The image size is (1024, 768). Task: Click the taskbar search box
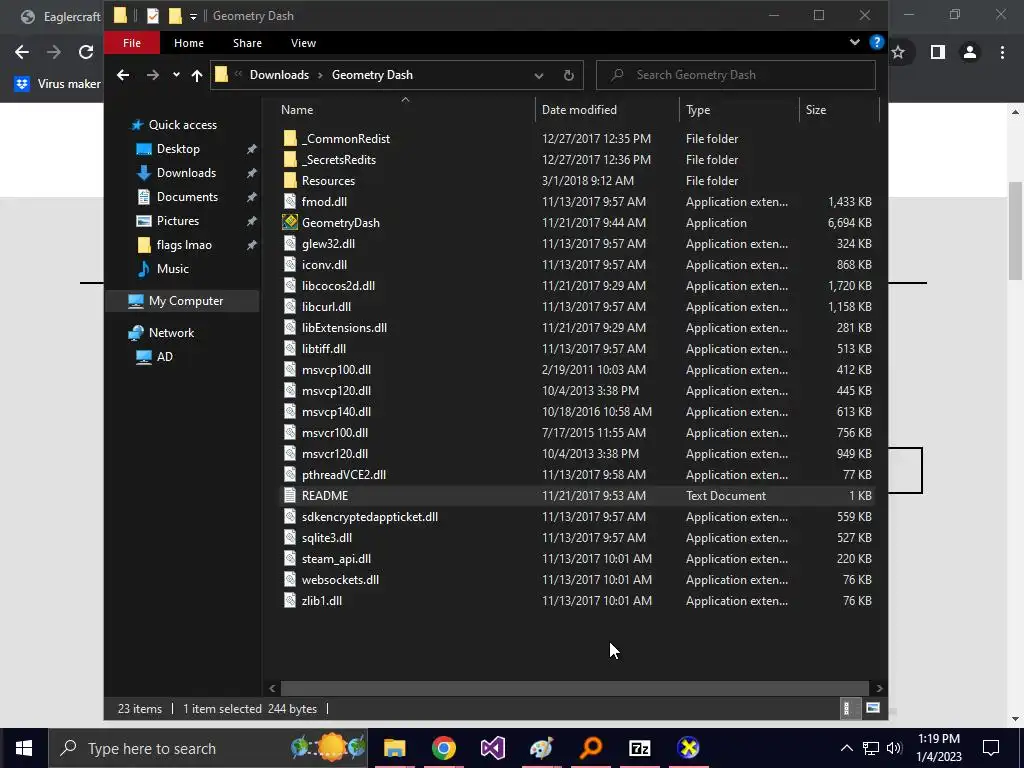click(208, 748)
